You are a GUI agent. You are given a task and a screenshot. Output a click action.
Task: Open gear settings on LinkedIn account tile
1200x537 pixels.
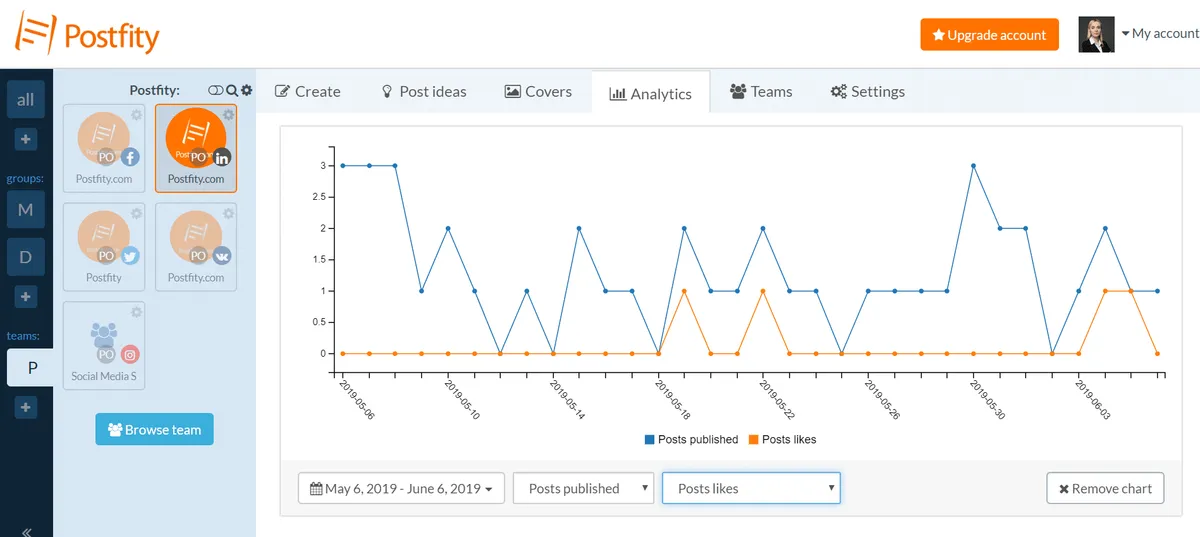[228, 115]
